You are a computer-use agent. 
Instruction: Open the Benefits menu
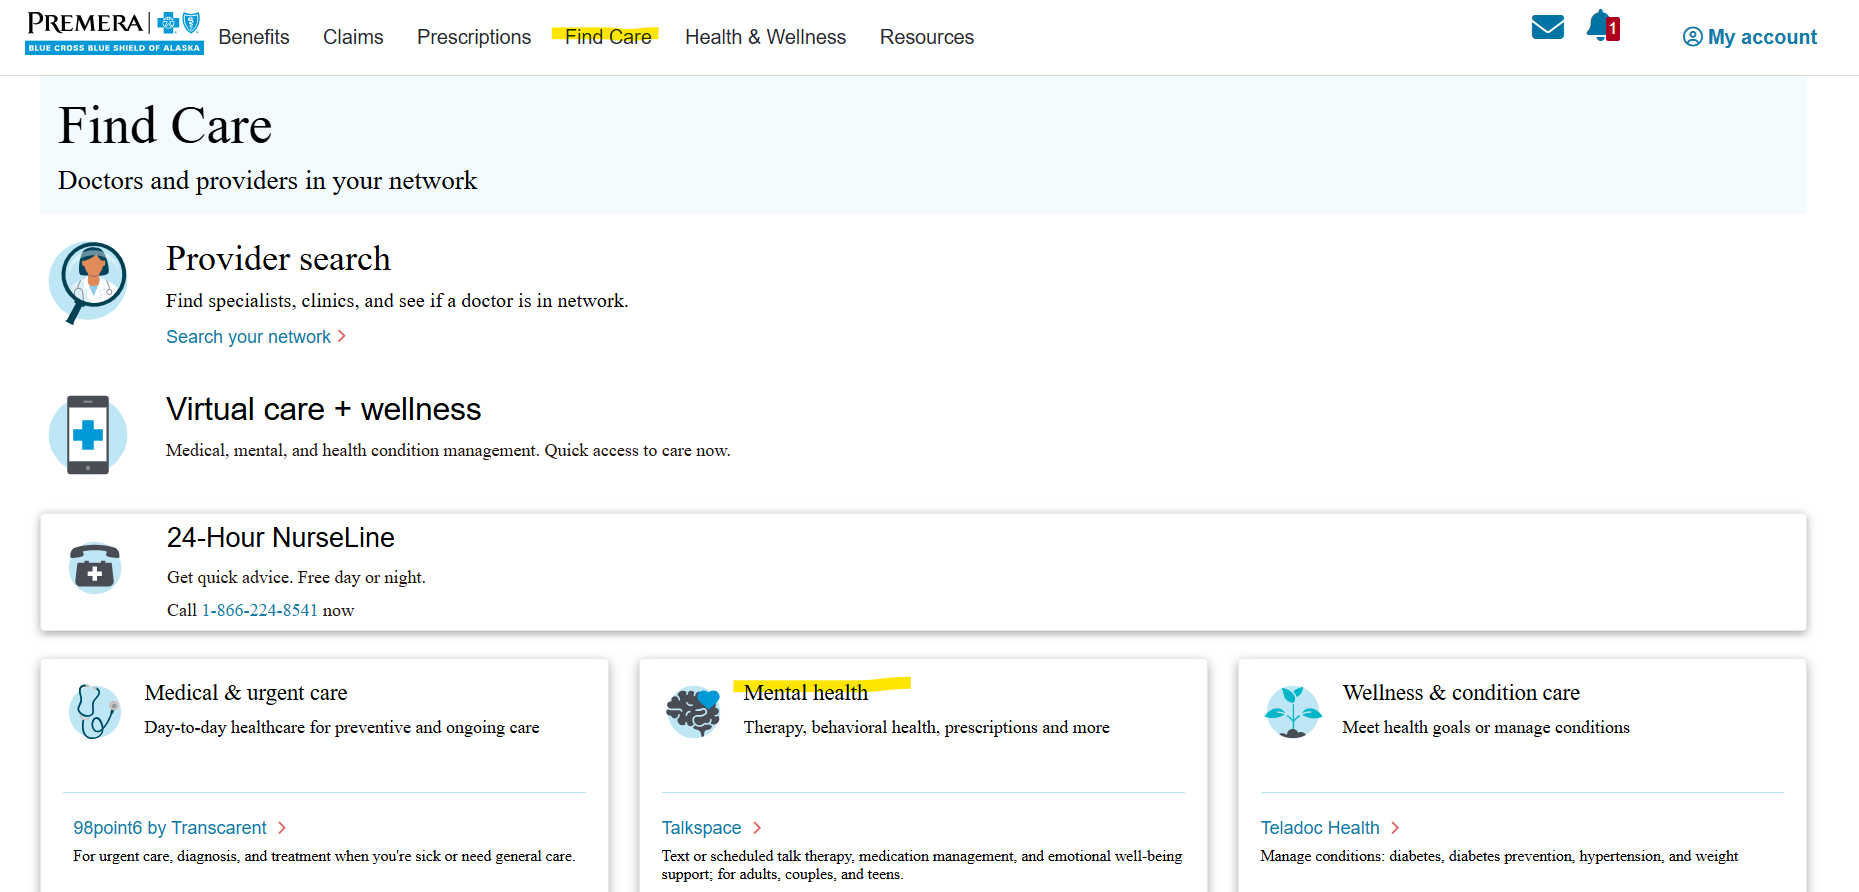254,37
